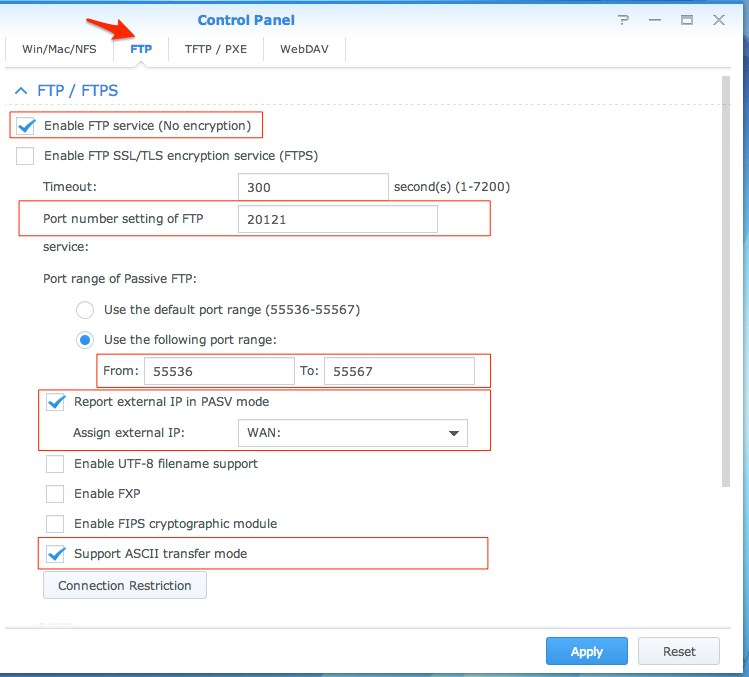
Task: Click the FTP port number field
Action: point(337,219)
